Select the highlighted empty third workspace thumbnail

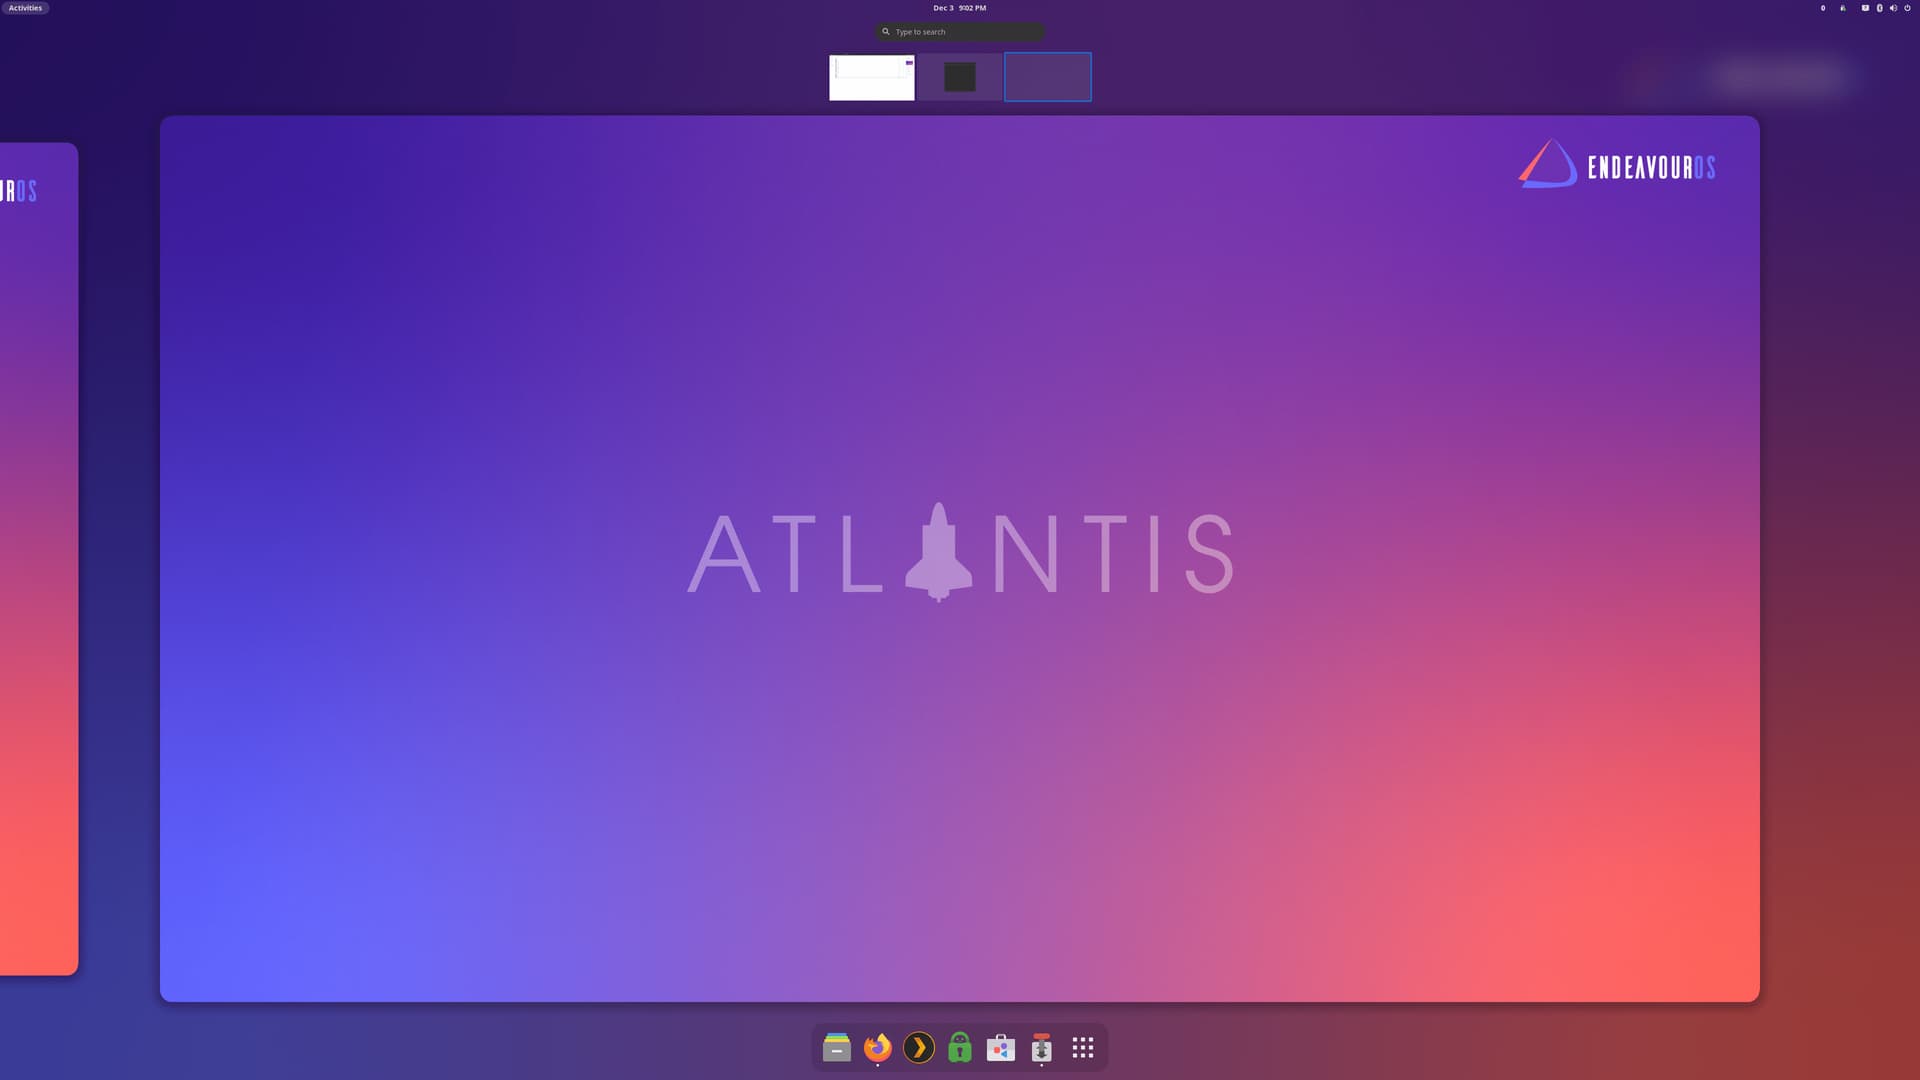(1048, 77)
